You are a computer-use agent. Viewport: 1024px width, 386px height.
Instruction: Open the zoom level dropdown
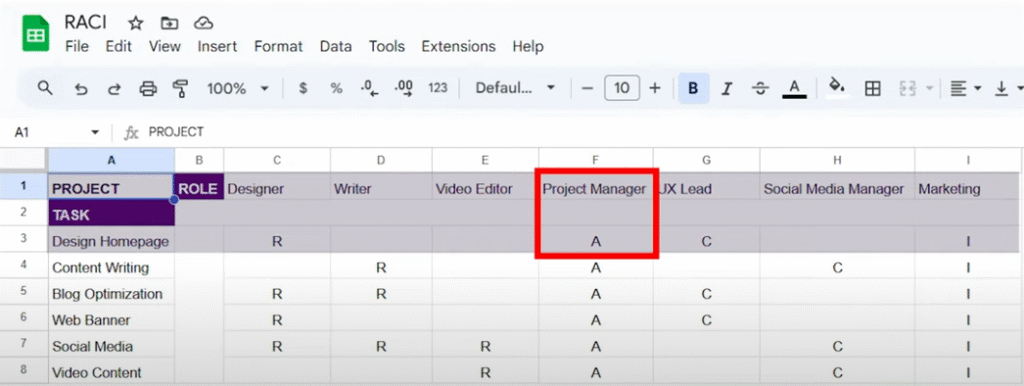[x=238, y=88]
